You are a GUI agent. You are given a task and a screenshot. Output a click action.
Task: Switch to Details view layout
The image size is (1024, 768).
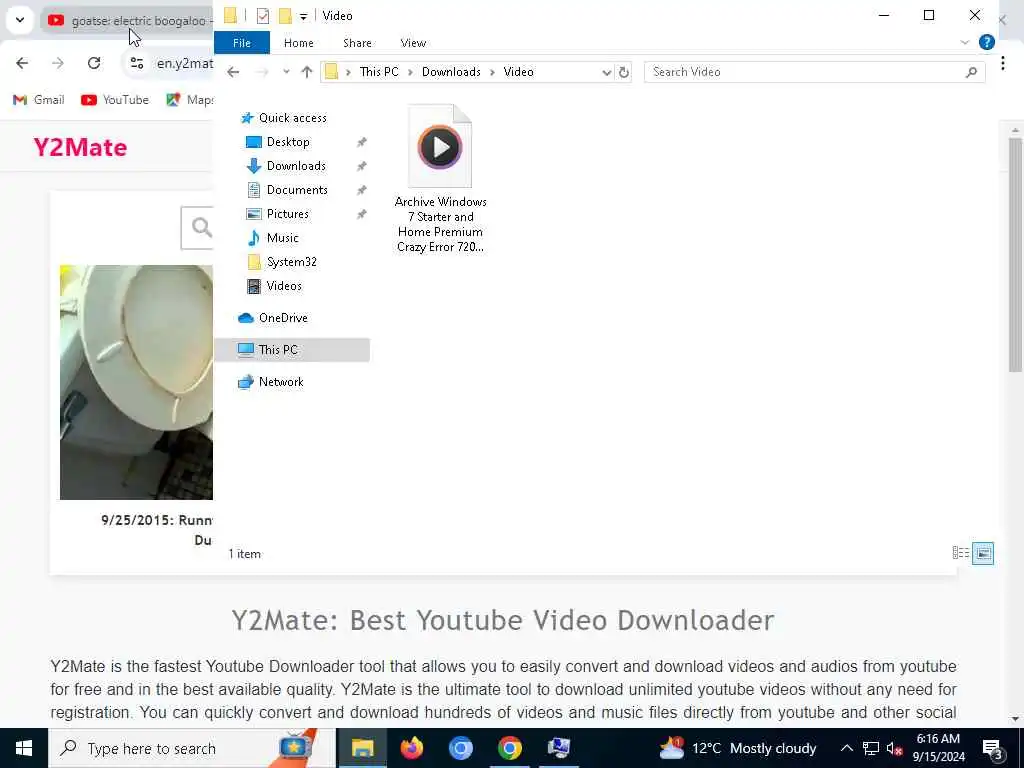click(961, 553)
